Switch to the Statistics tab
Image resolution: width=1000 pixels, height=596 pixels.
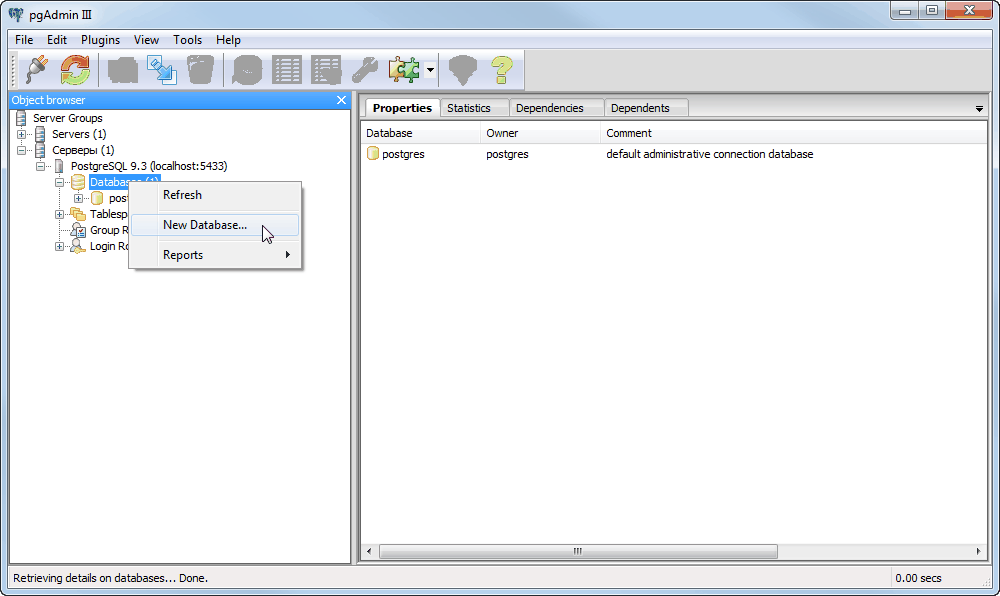pos(469,108)
